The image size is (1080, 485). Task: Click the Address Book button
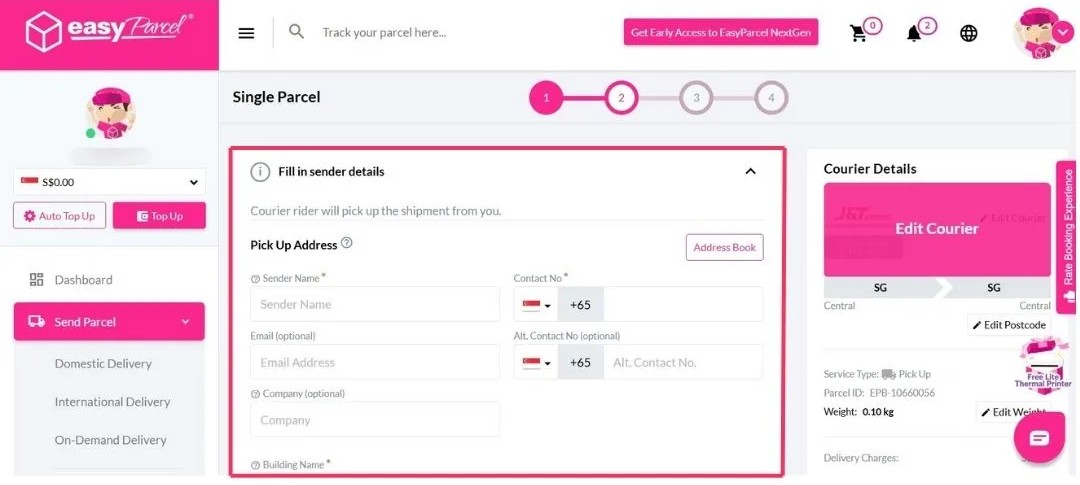pyautogui.click(x=725, y=247)
